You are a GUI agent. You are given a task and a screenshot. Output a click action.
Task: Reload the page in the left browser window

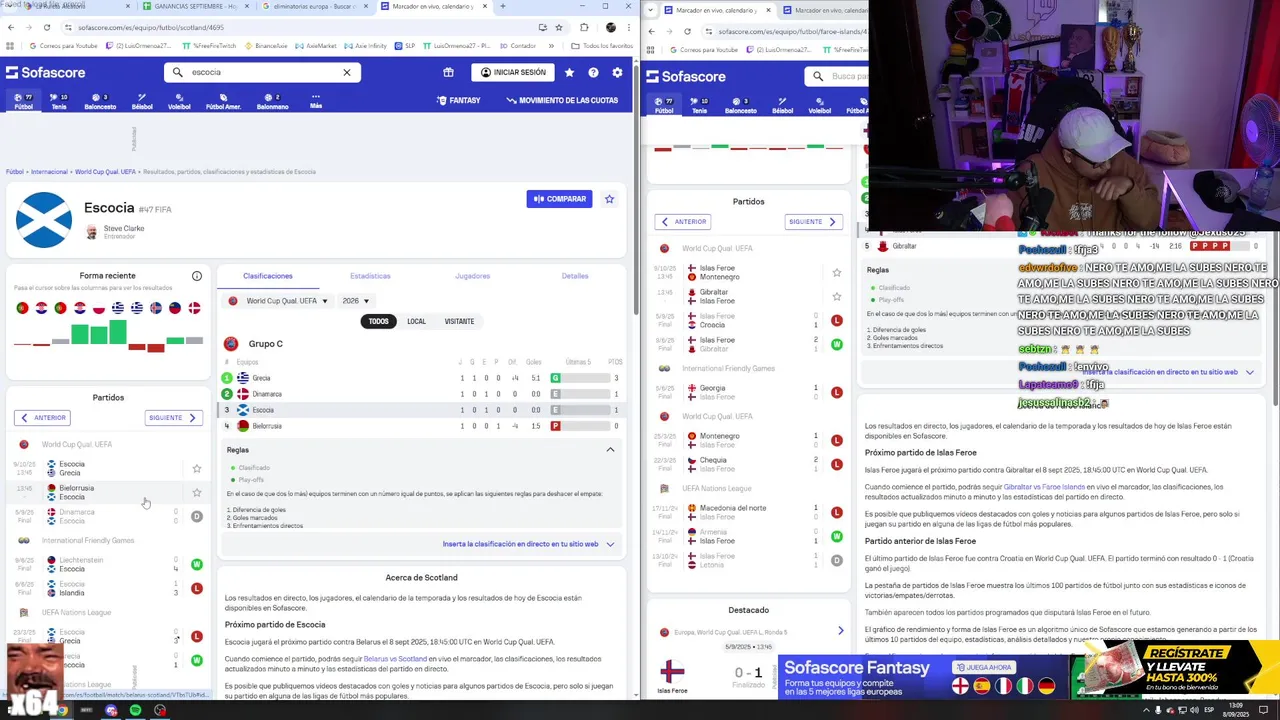coord(47,27)
